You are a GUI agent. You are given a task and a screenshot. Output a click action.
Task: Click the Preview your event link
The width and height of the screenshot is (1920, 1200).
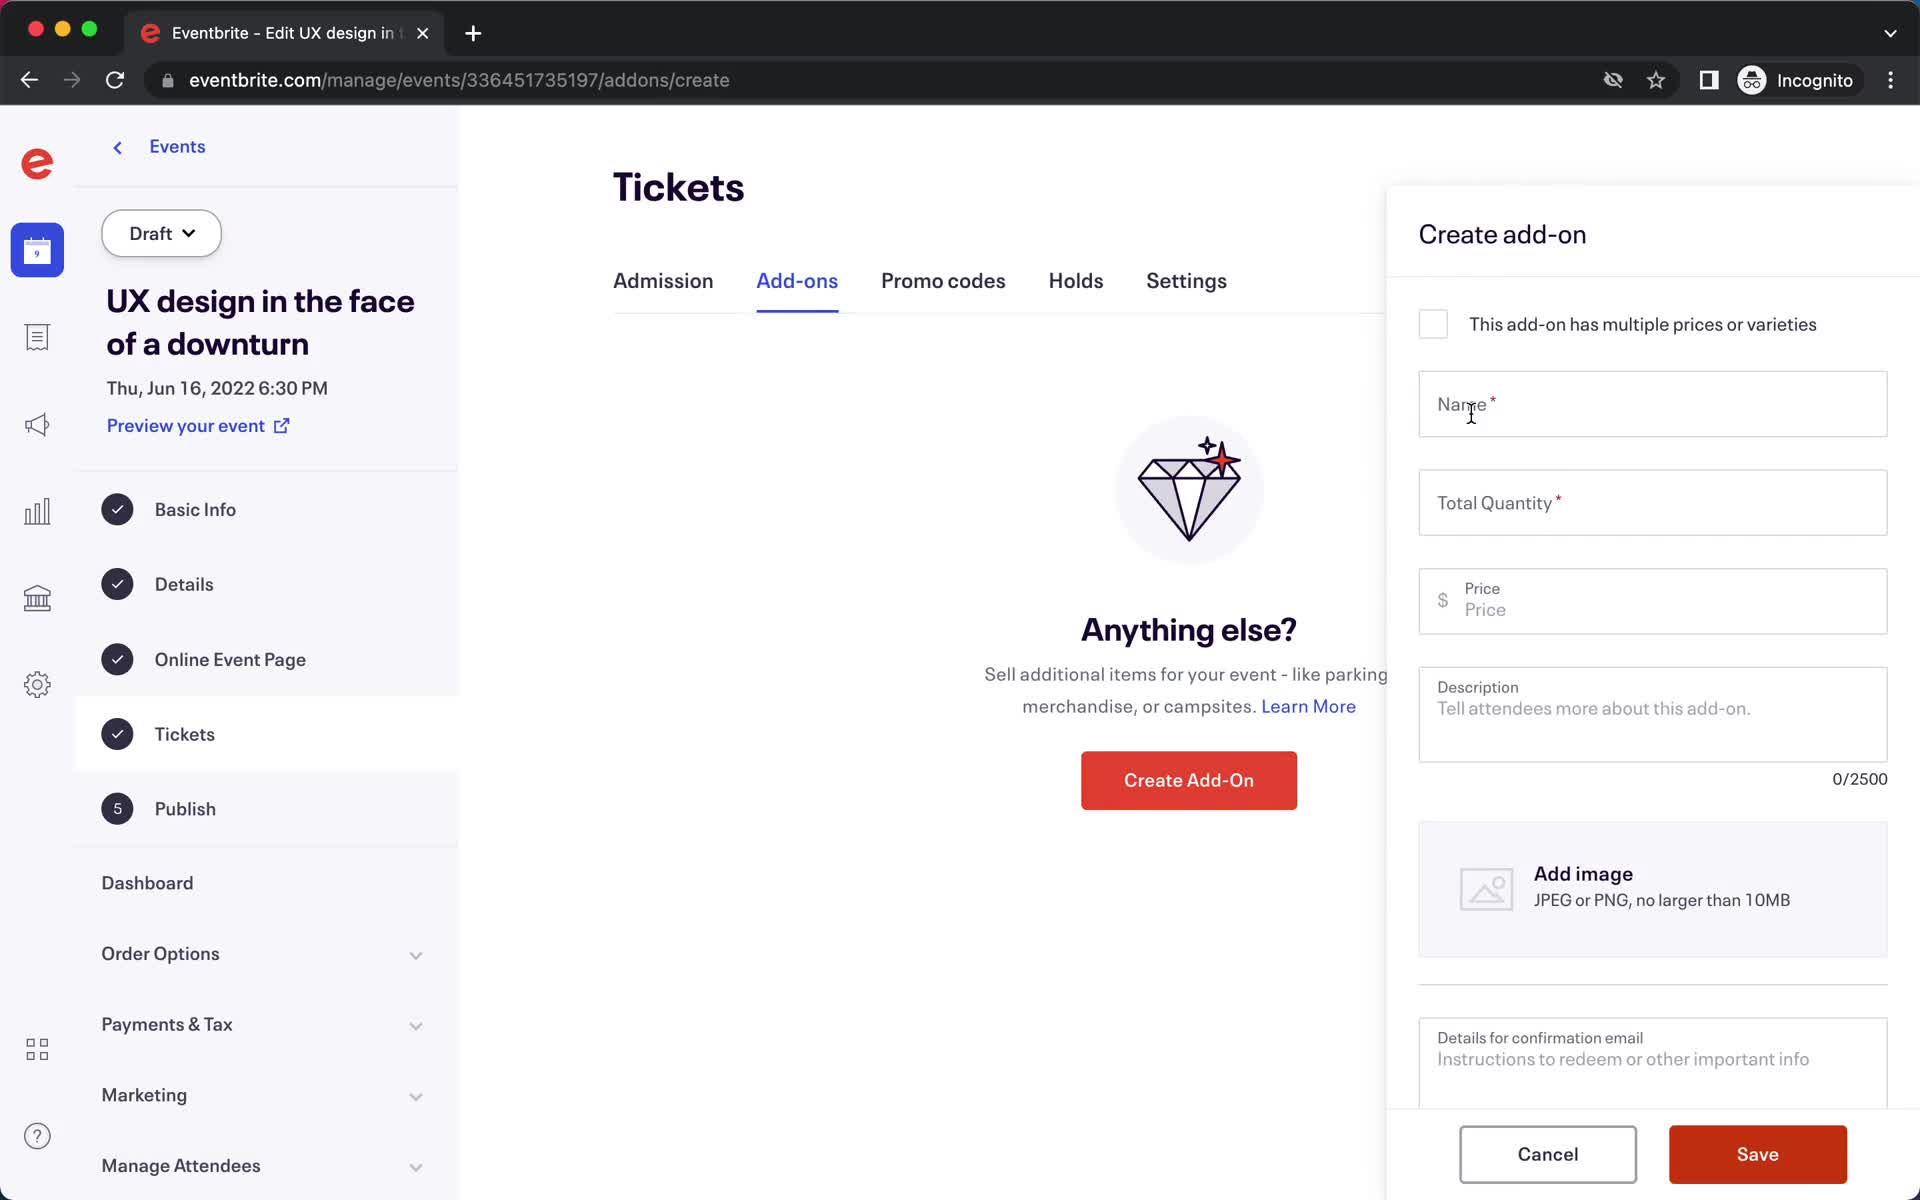[x=199, y=424]
